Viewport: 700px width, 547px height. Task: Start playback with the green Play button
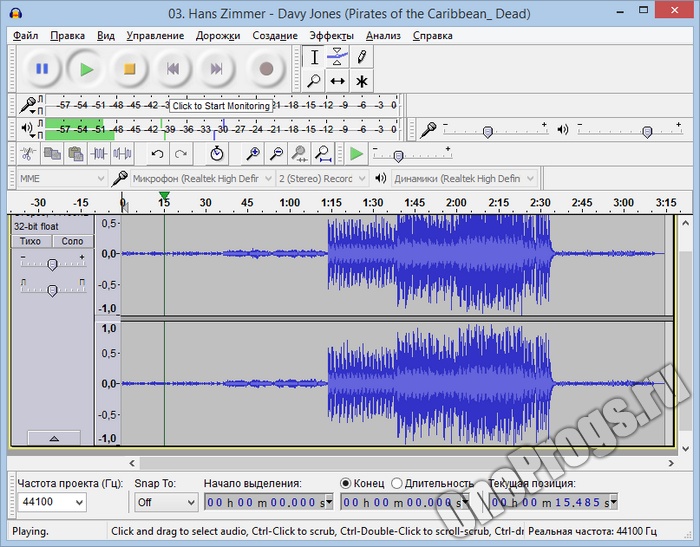pyautogui.click(x=87, y=69)
